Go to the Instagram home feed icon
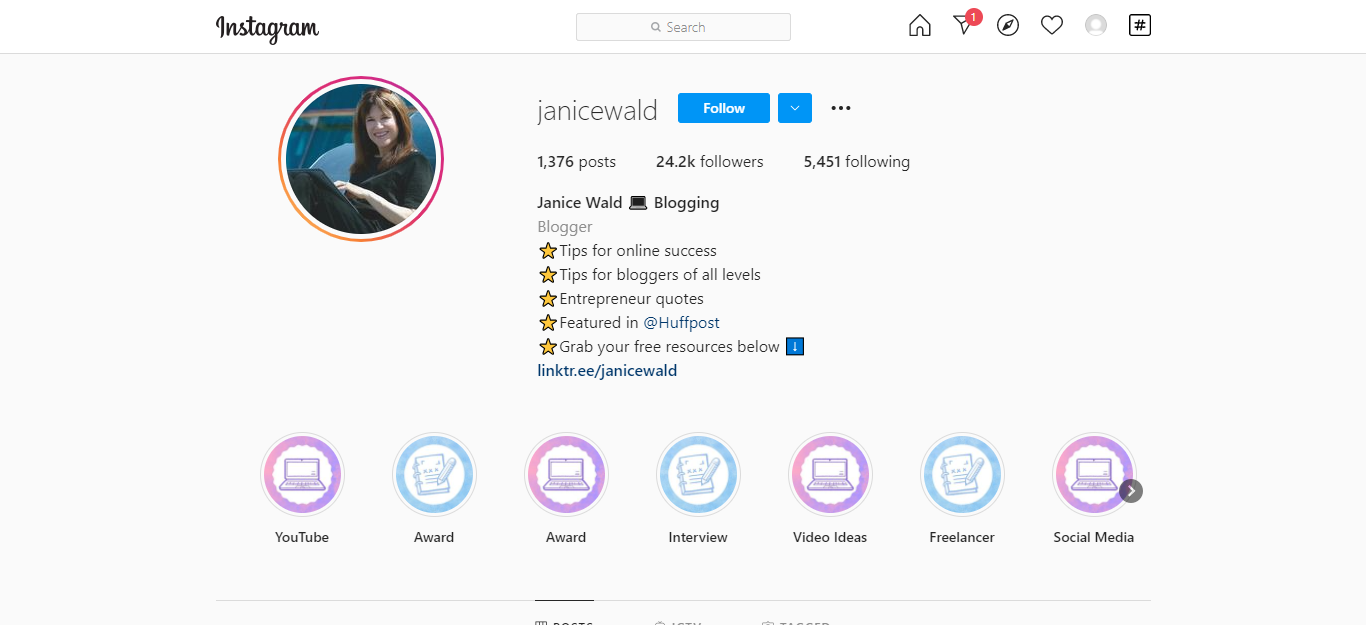This screenshot has height=625, width=1366. point(919,26)
